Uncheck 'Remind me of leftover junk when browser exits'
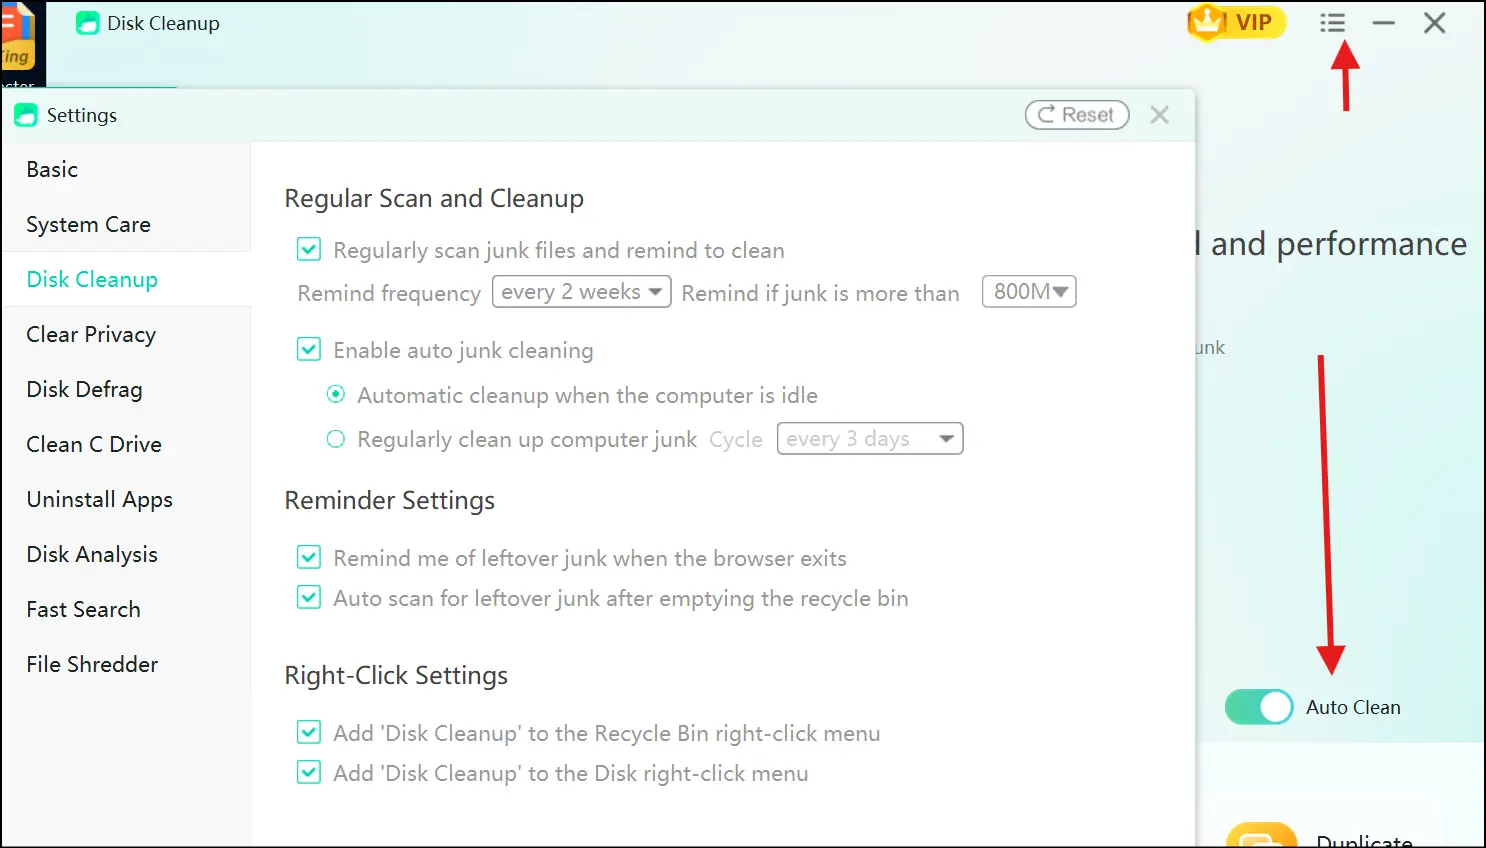 [x=308, y=557]
